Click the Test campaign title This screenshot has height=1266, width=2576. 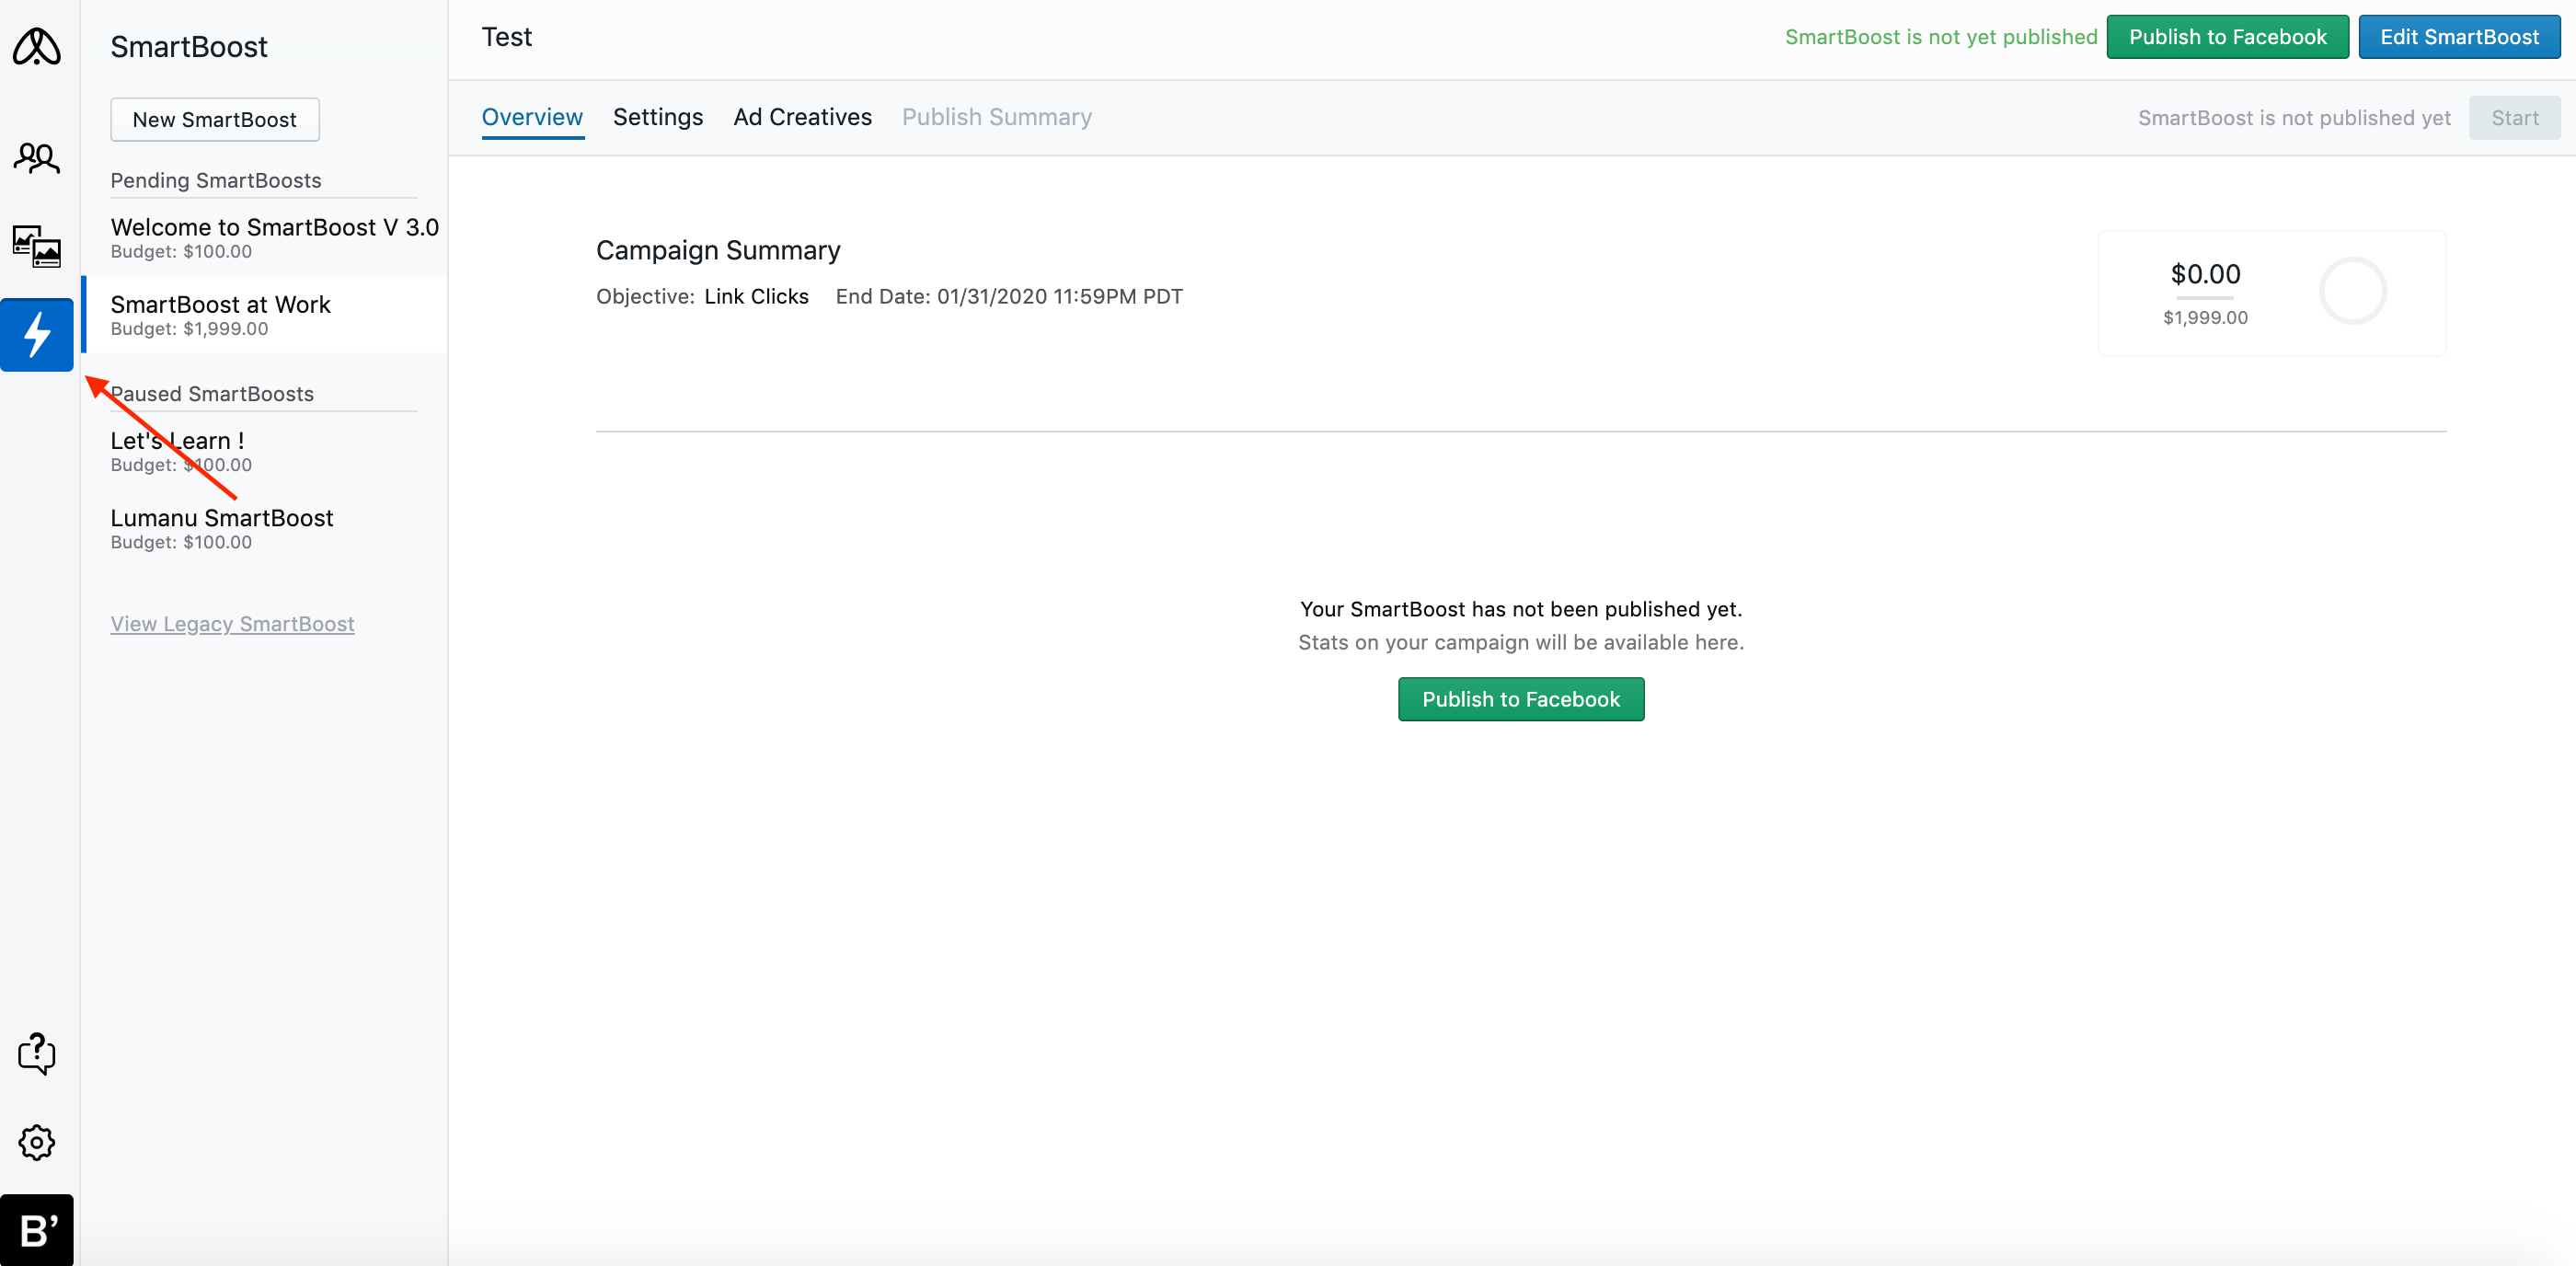pos(507,37)
